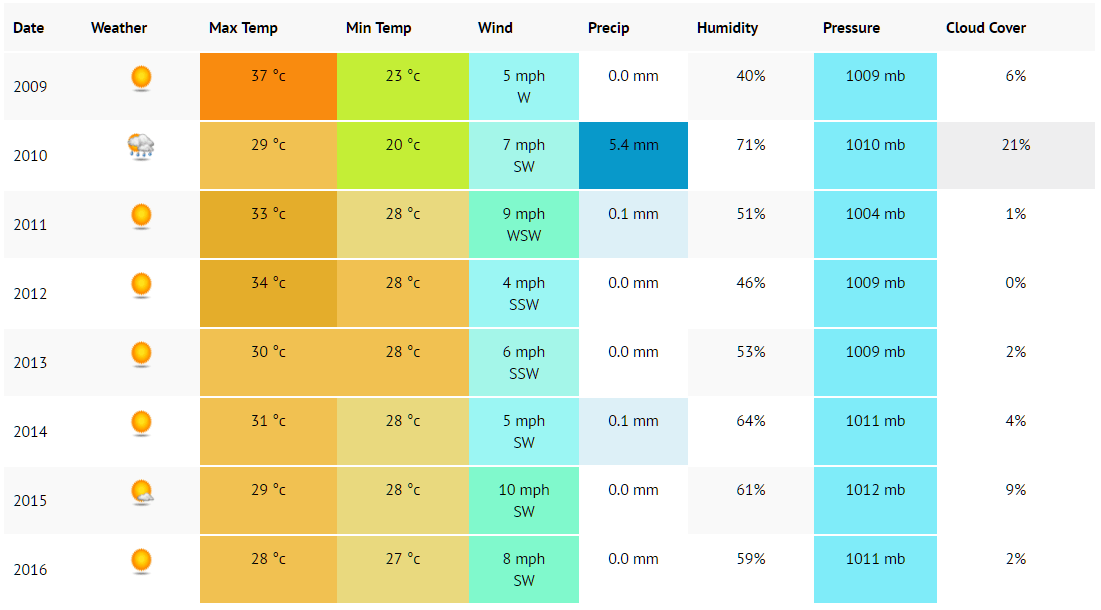Click the sunny weather icon for 2009
This screenshot has height=610, width=1101.
point(141,78)
